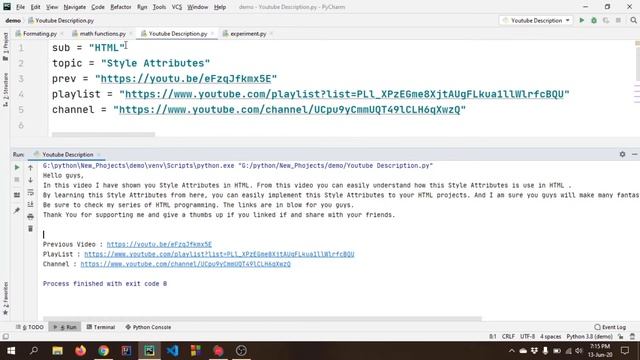Click the memory indicator icon in status bar
Screen dimensions: 640x360
coord(632,337)
